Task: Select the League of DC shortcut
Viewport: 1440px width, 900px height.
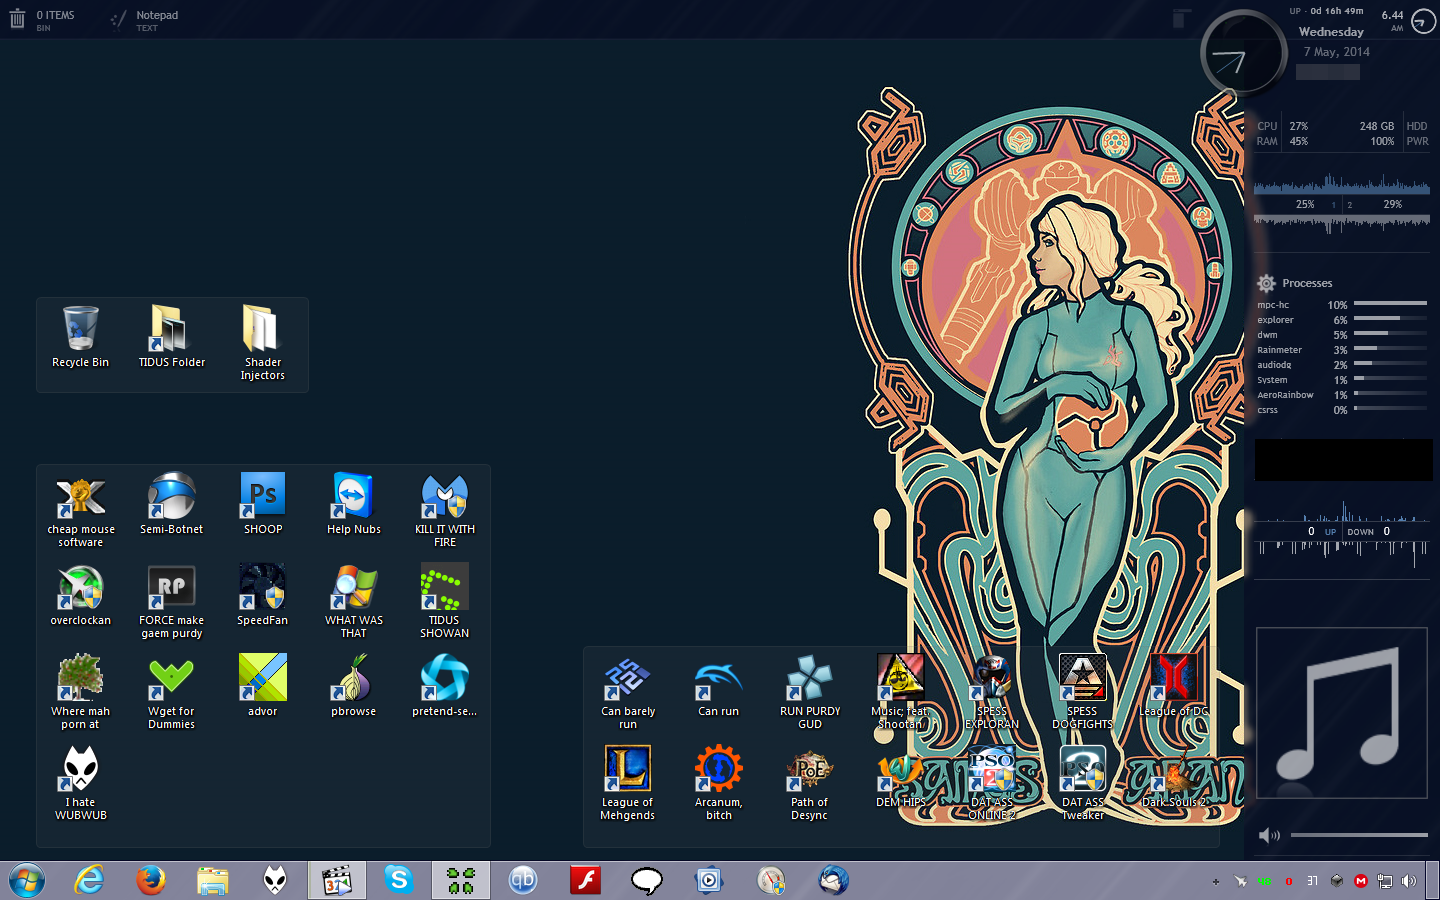Action: point(1174,687)
